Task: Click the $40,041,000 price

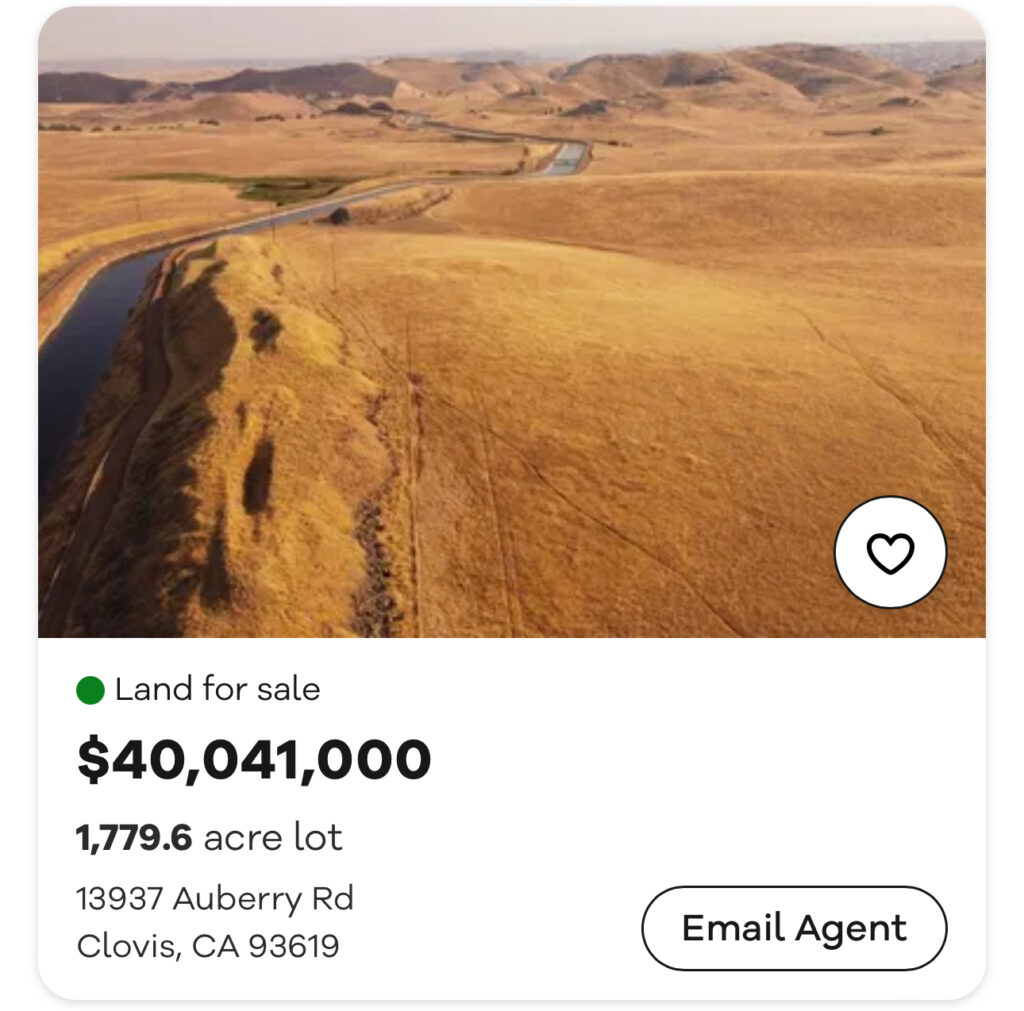Action: coord(254,760)
